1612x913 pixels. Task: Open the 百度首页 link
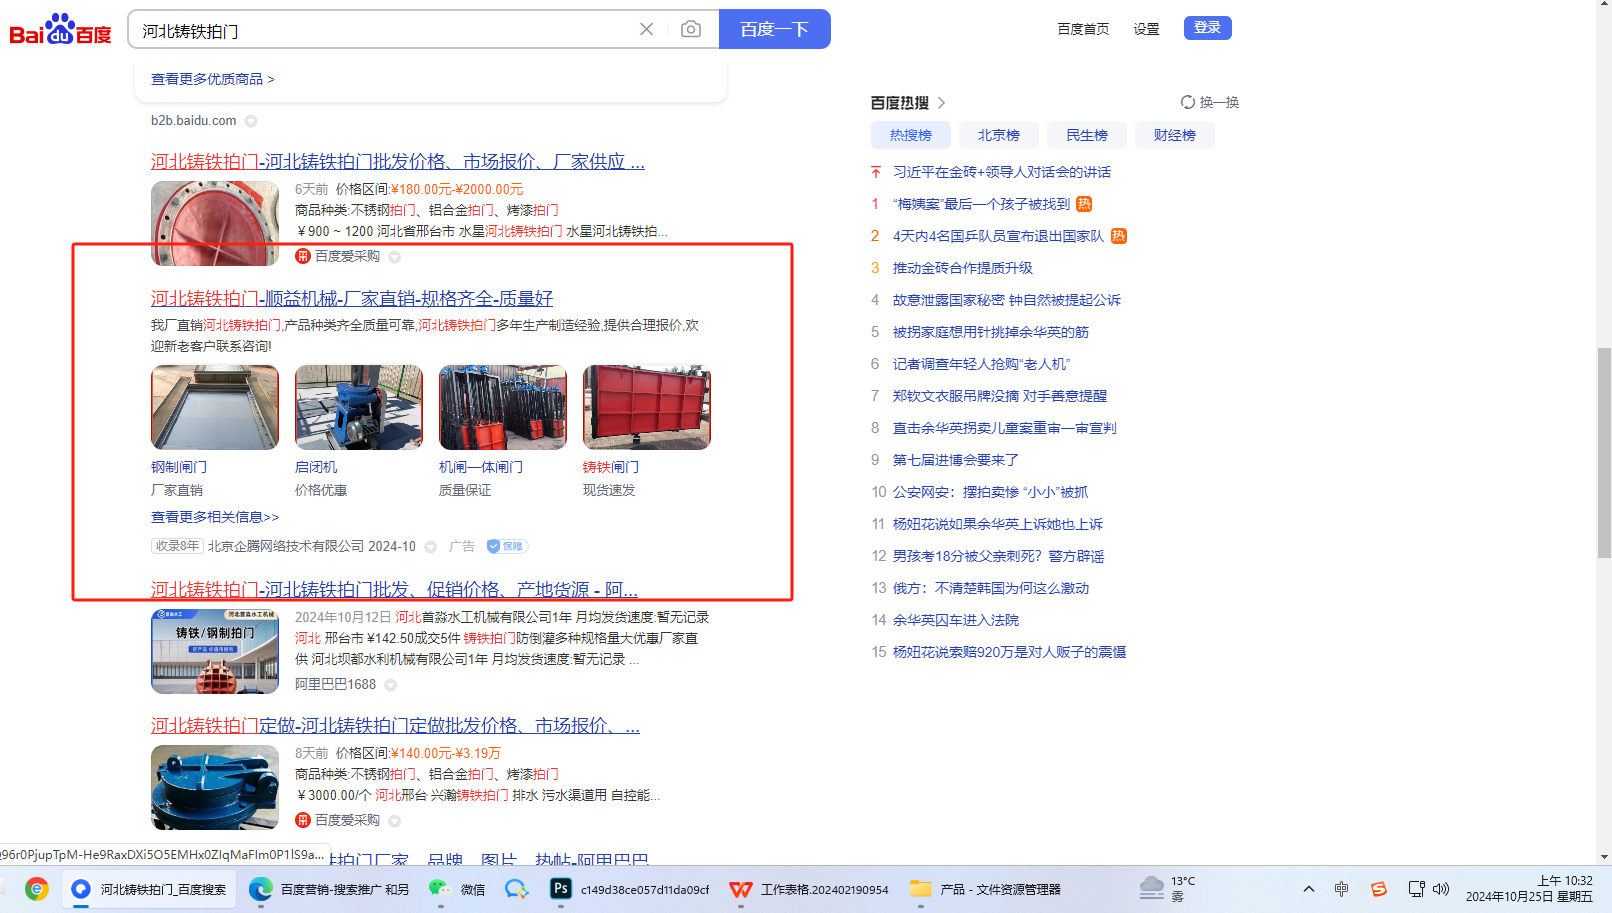pyautogui.click(x=1083, y=29)
